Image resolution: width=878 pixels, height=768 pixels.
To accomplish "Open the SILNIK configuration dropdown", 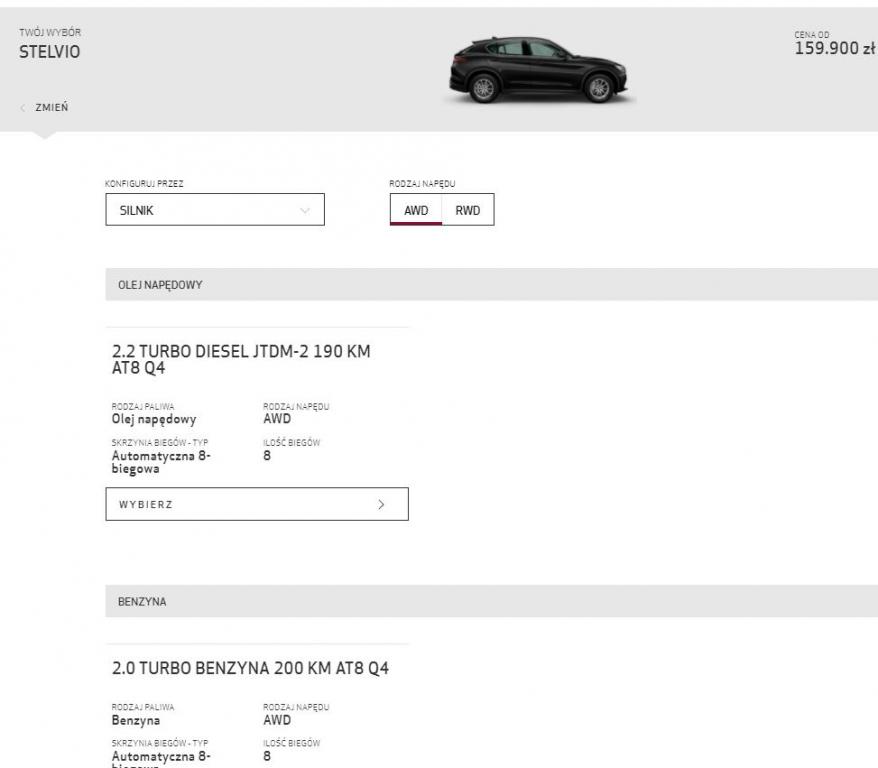I will [x=215, y=210].
